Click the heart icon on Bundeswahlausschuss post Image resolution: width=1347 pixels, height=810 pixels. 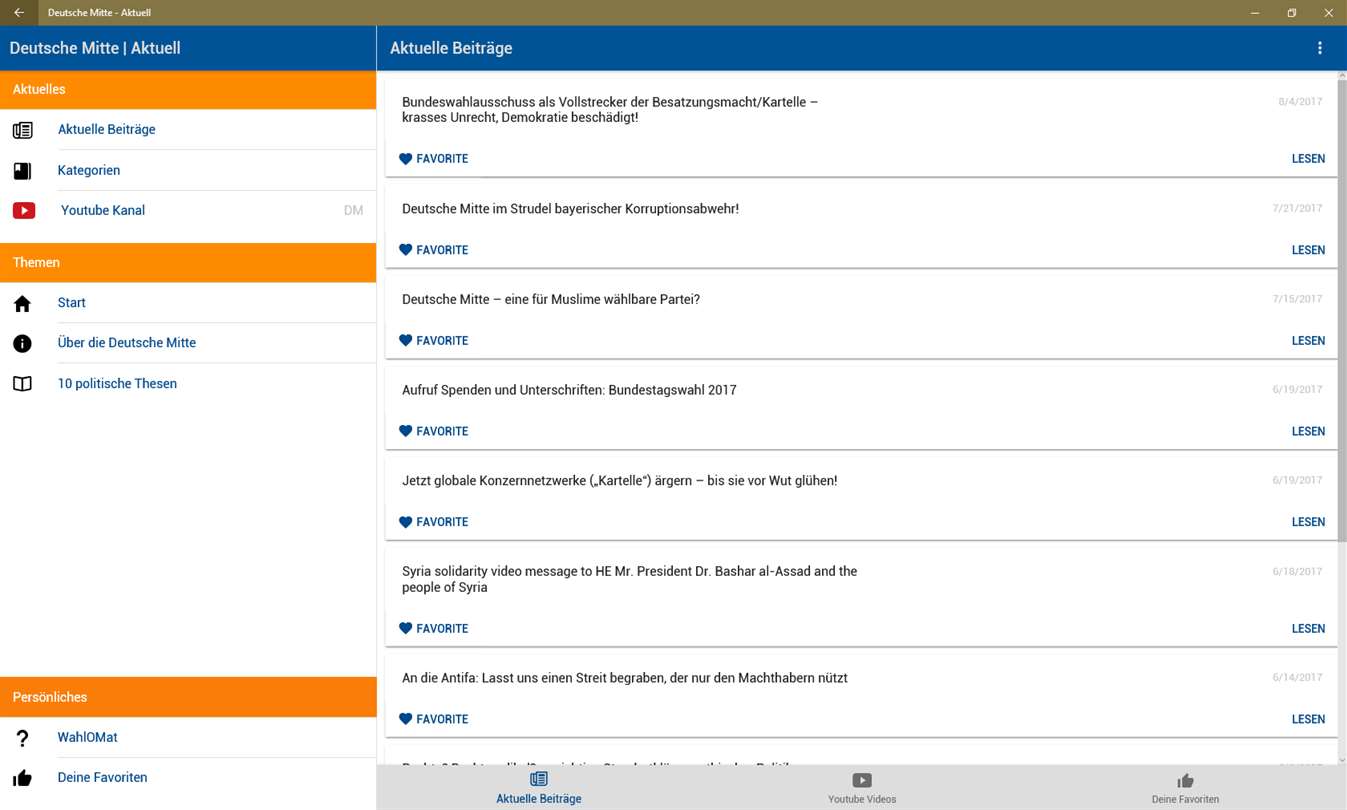coord(405,159)
